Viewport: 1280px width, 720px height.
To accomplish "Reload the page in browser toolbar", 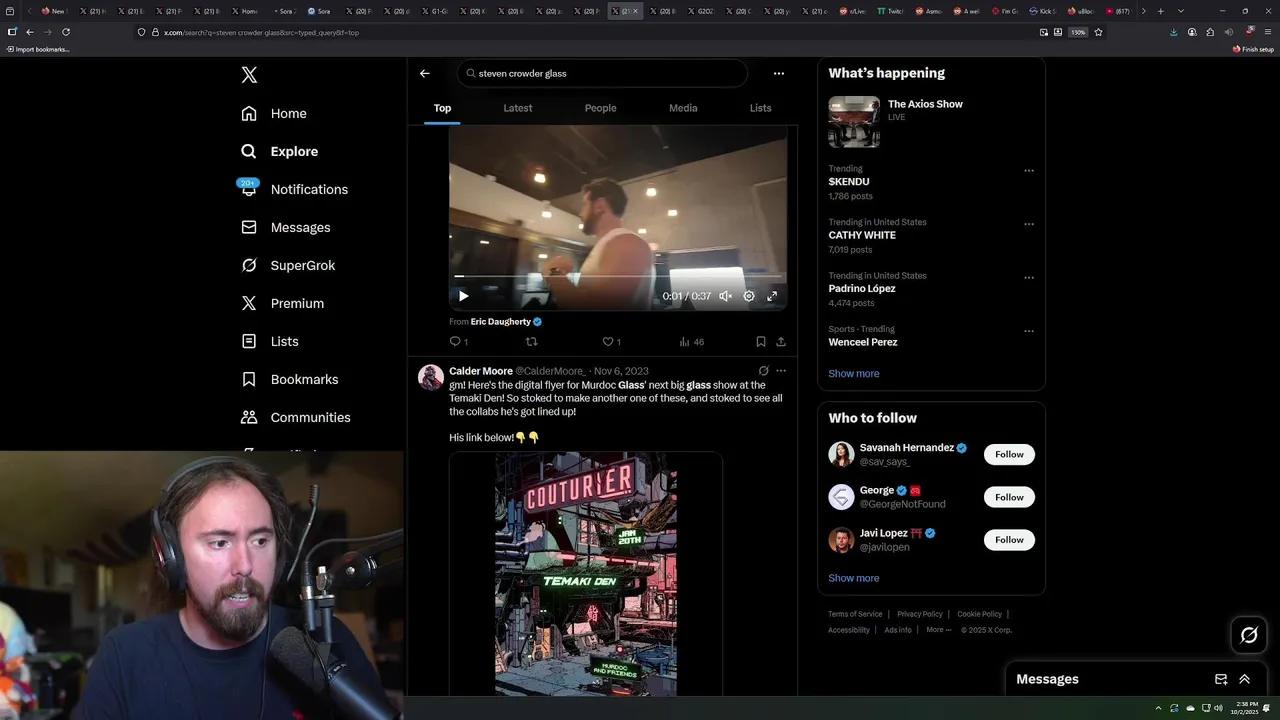I will [66, 32].
